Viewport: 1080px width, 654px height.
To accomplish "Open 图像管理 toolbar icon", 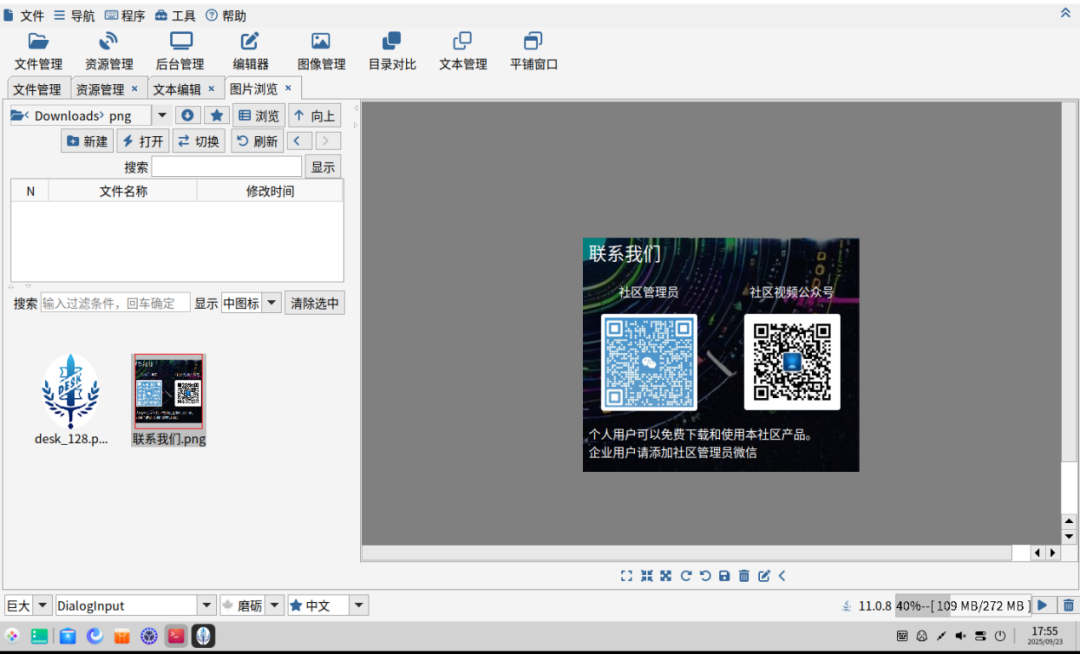I will [x=321, y=51].
